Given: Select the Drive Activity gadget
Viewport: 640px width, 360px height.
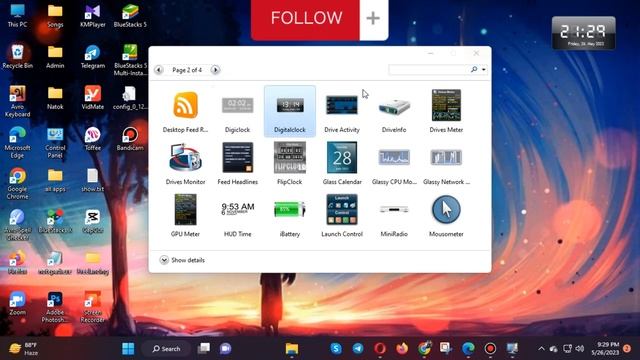Looking at the screenshot, I should [x=342, y=111].
